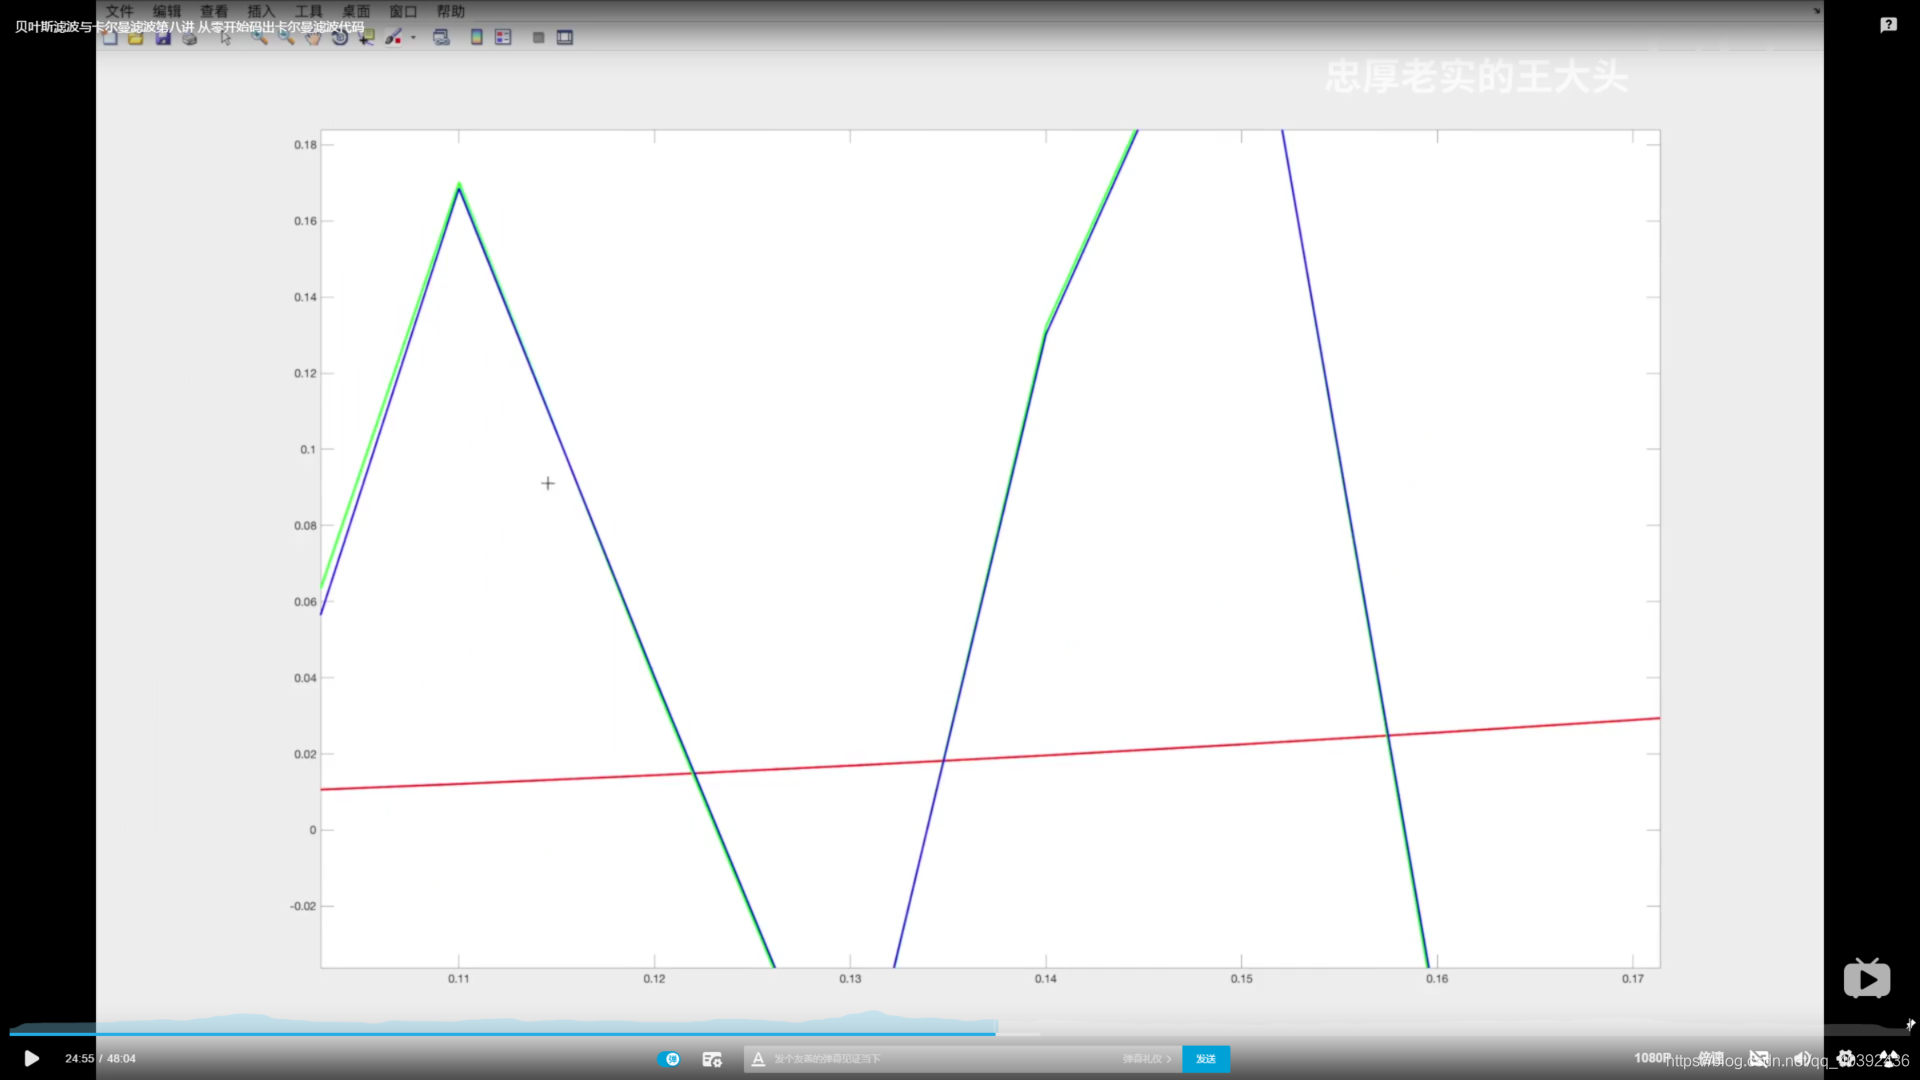The height and width of the screenshot is (1080, 1920).
Task: Click the red line in the plot
Action: coord(990,757)
